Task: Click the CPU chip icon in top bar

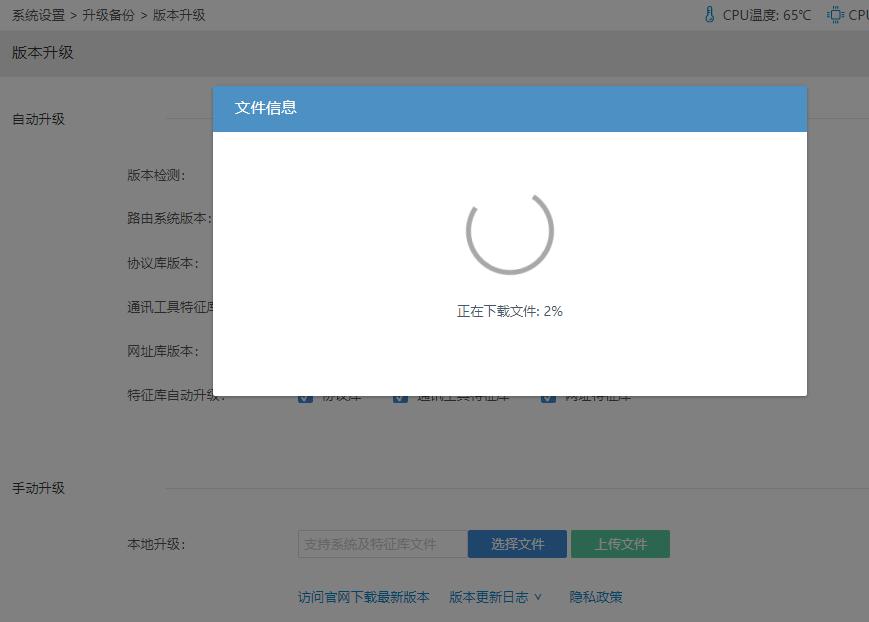Action: pos(835,14)
